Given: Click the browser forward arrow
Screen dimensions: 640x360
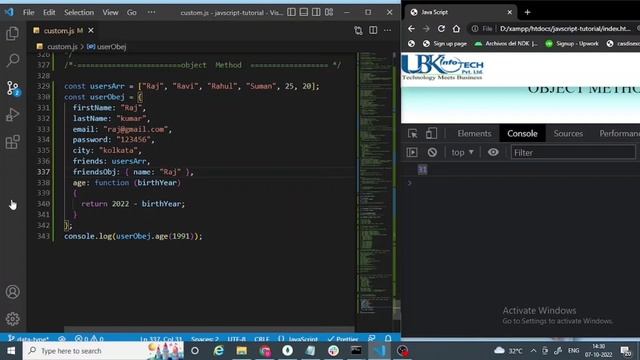Looking at the screenshot, I should [x=426, y=29].
